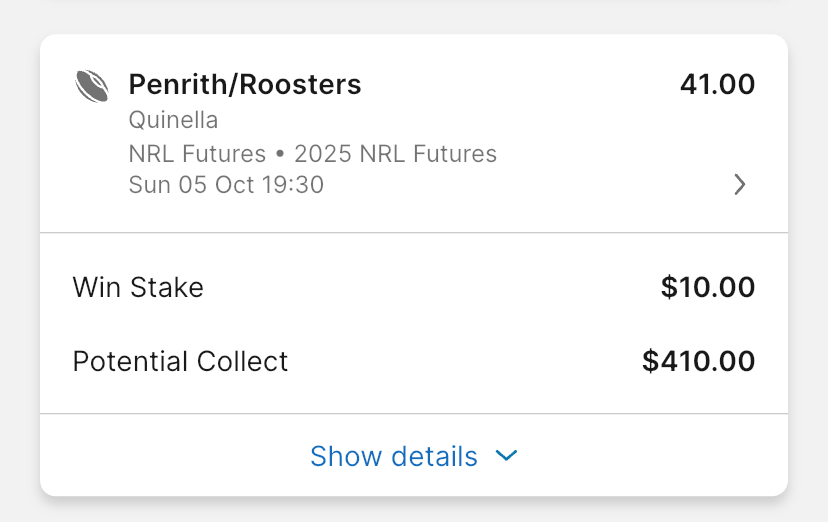Screen dimensions: 828x522
Task: Click the word 'details' in Show details
Action: (435, 456)
